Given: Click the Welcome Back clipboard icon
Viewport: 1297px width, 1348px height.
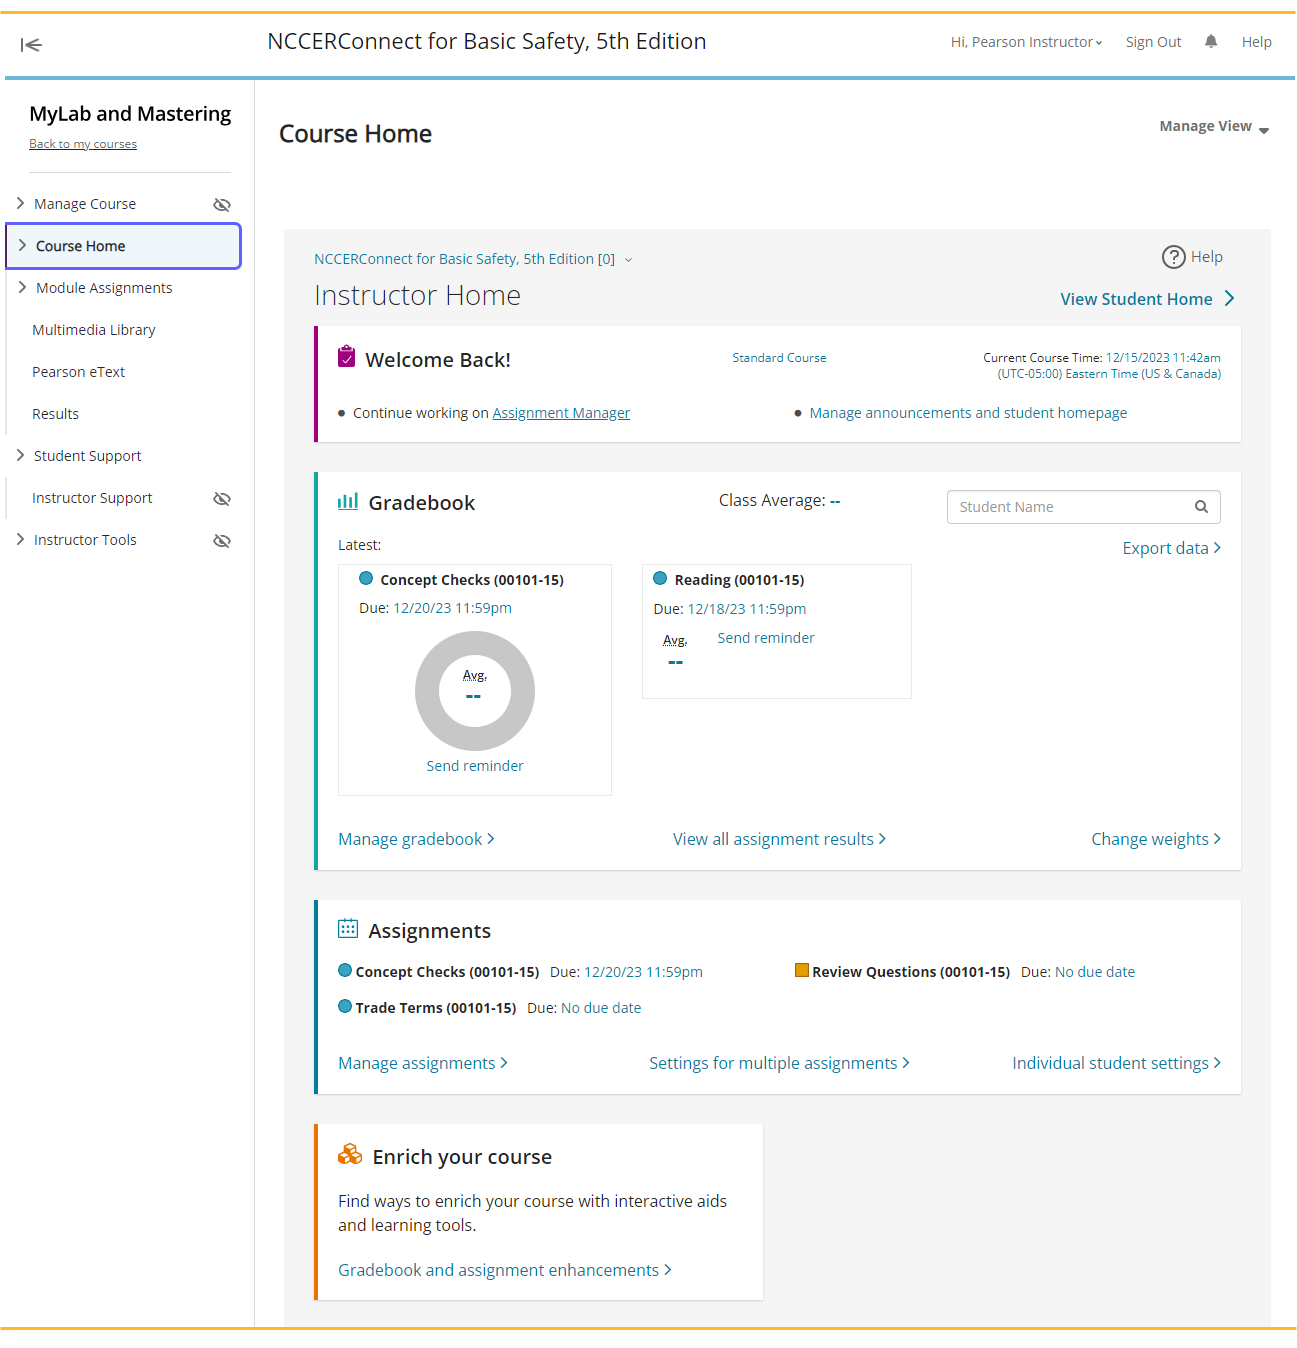Looking at the screenshot, I should pyautogui.click(x=347, y=356).
